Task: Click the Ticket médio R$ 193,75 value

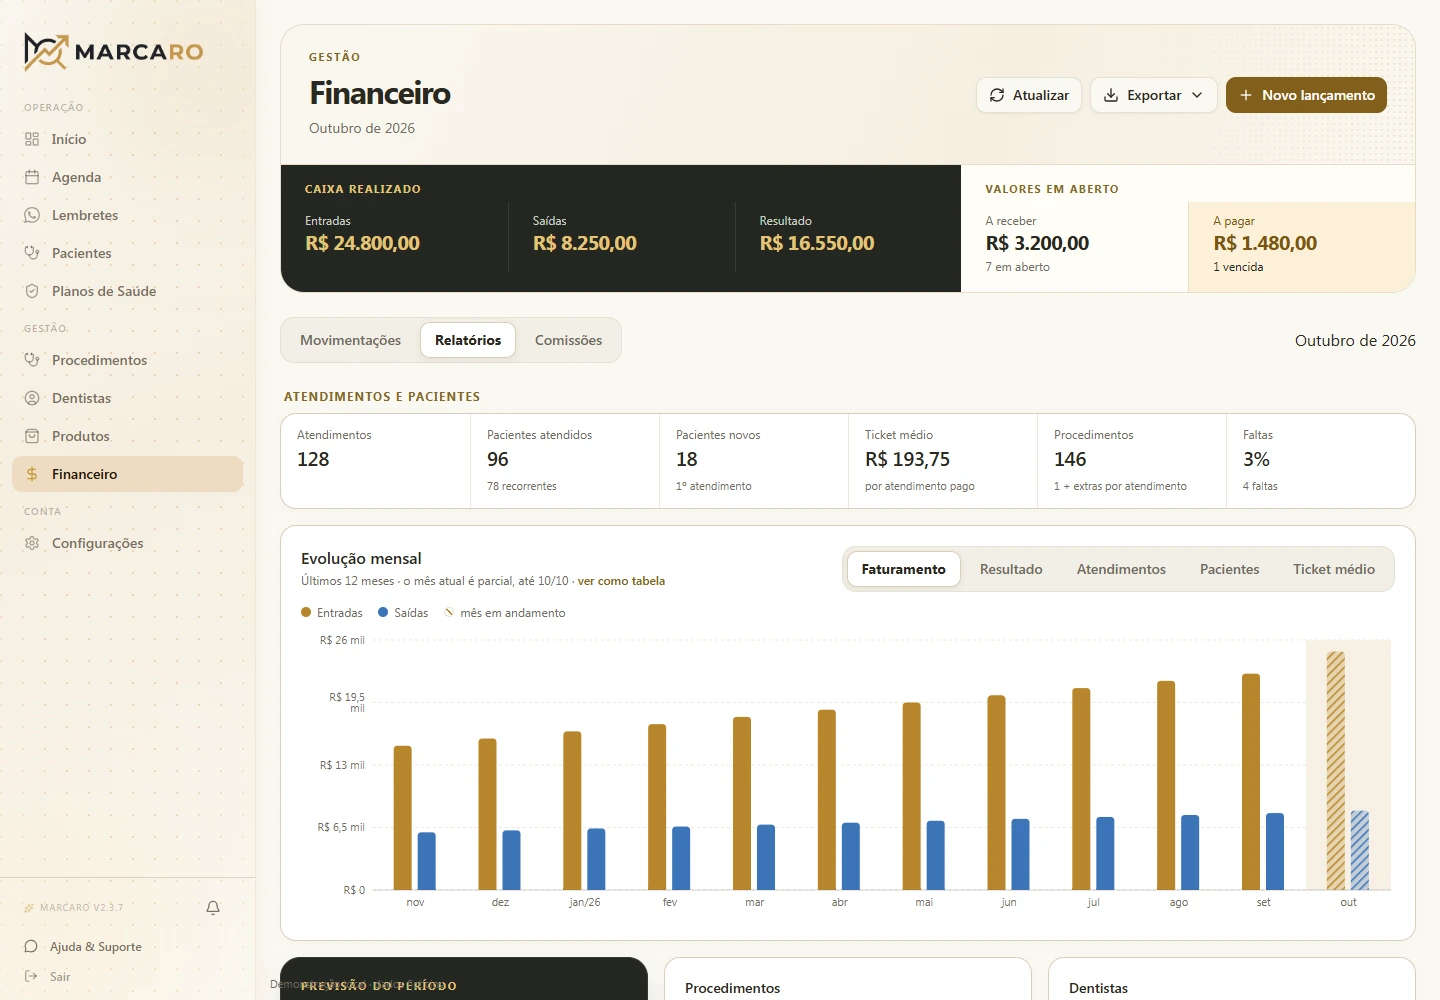Action: pos(907,459)
